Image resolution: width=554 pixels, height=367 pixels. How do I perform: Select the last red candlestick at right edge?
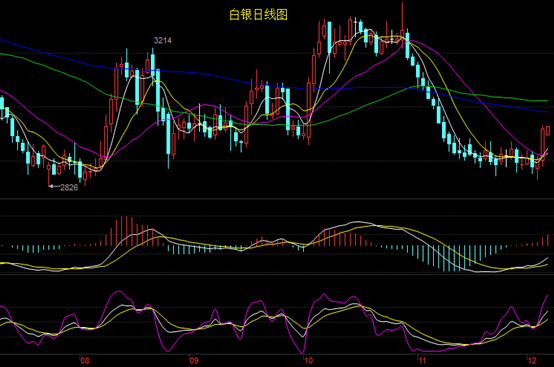coord(548,131)
